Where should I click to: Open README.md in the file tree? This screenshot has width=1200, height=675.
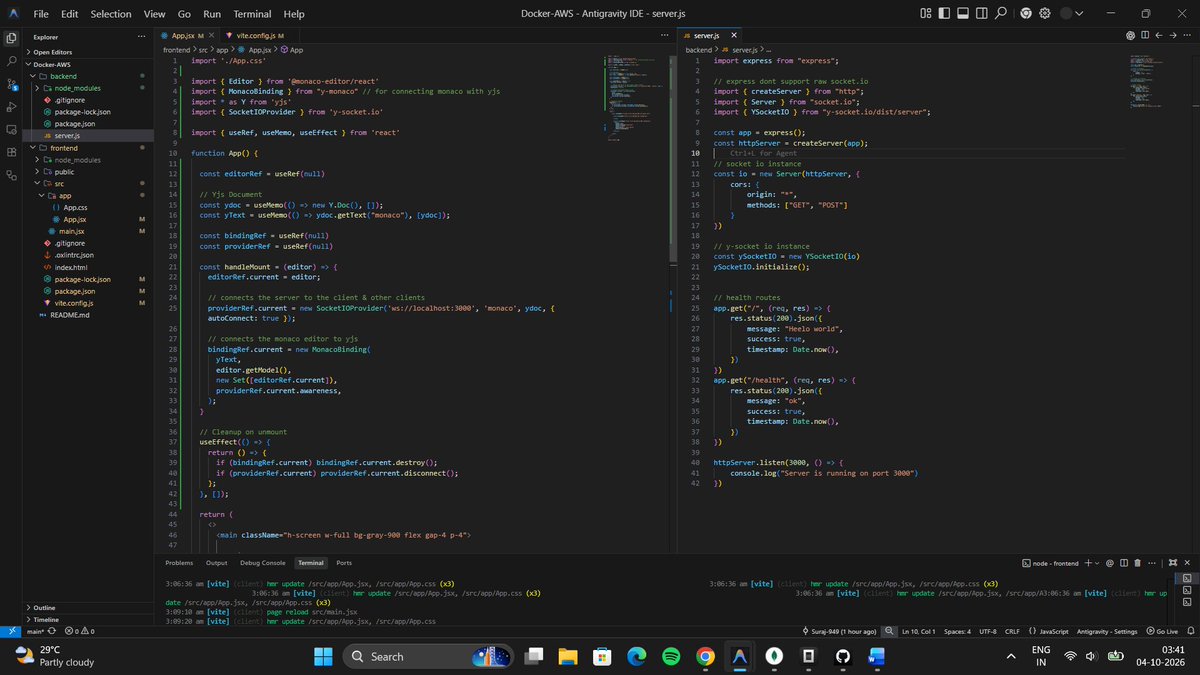click(69, 314)
